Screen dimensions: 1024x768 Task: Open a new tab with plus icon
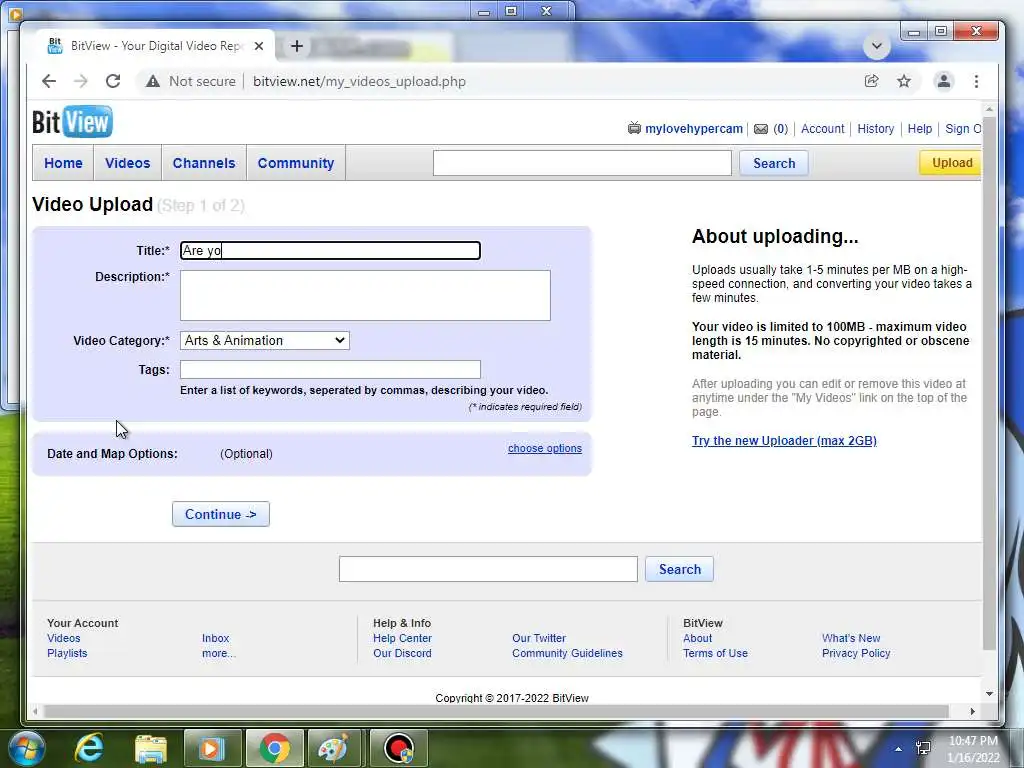point(296,46)
